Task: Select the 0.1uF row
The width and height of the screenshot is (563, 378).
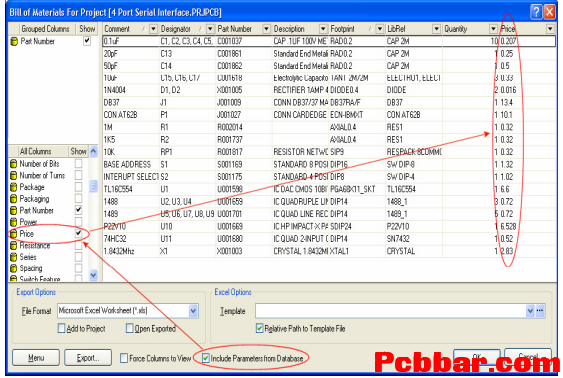Action: click(x=329, y=41)
